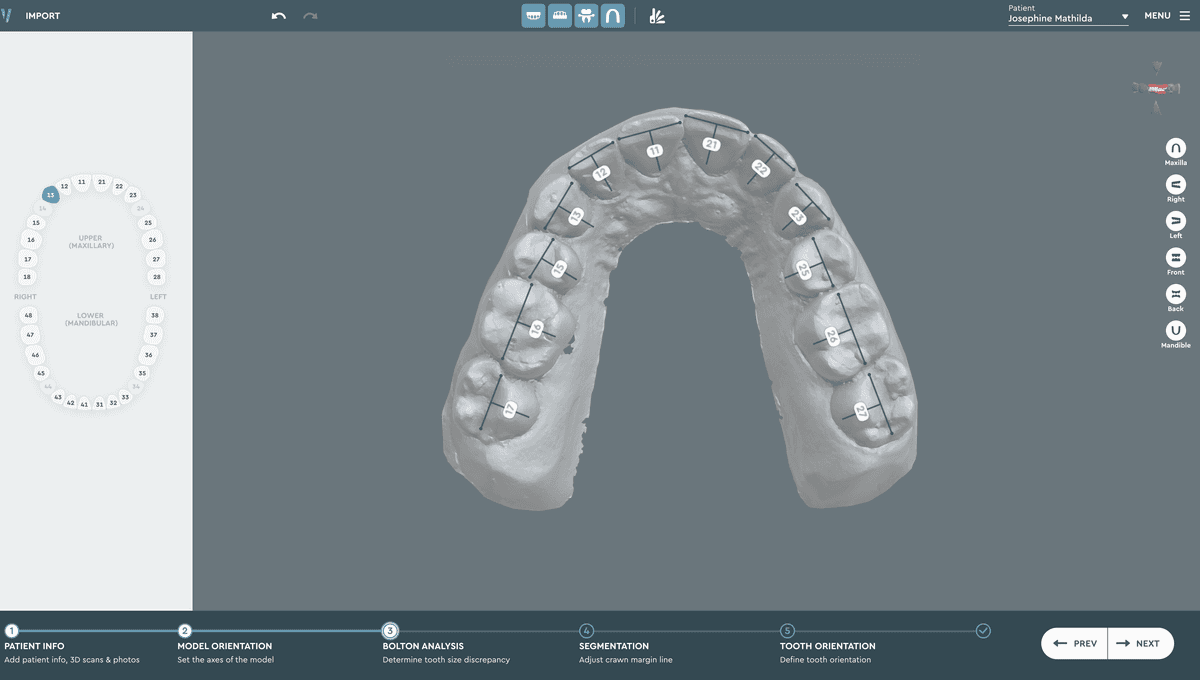The width and height of the screenshot is (1200, 680).
Task: Switch to Mandible view
Action: 1175,331
